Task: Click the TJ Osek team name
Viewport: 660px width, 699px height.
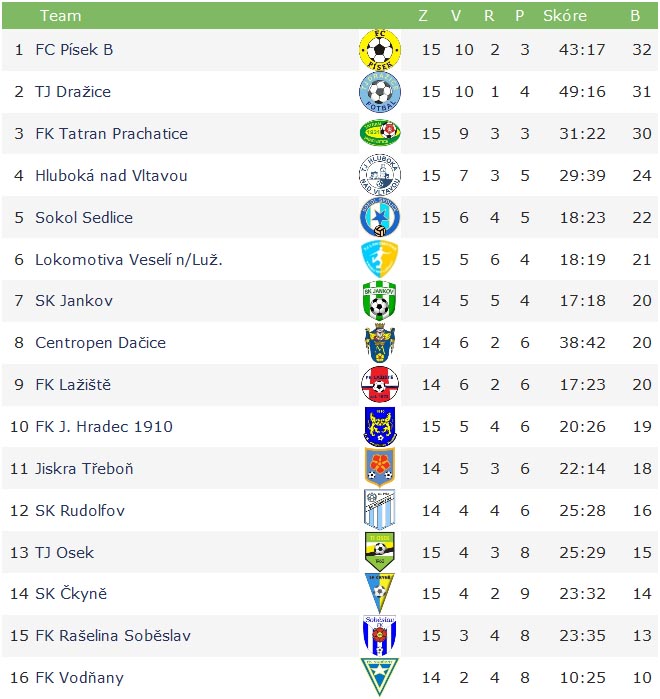Action: (65, 553)
